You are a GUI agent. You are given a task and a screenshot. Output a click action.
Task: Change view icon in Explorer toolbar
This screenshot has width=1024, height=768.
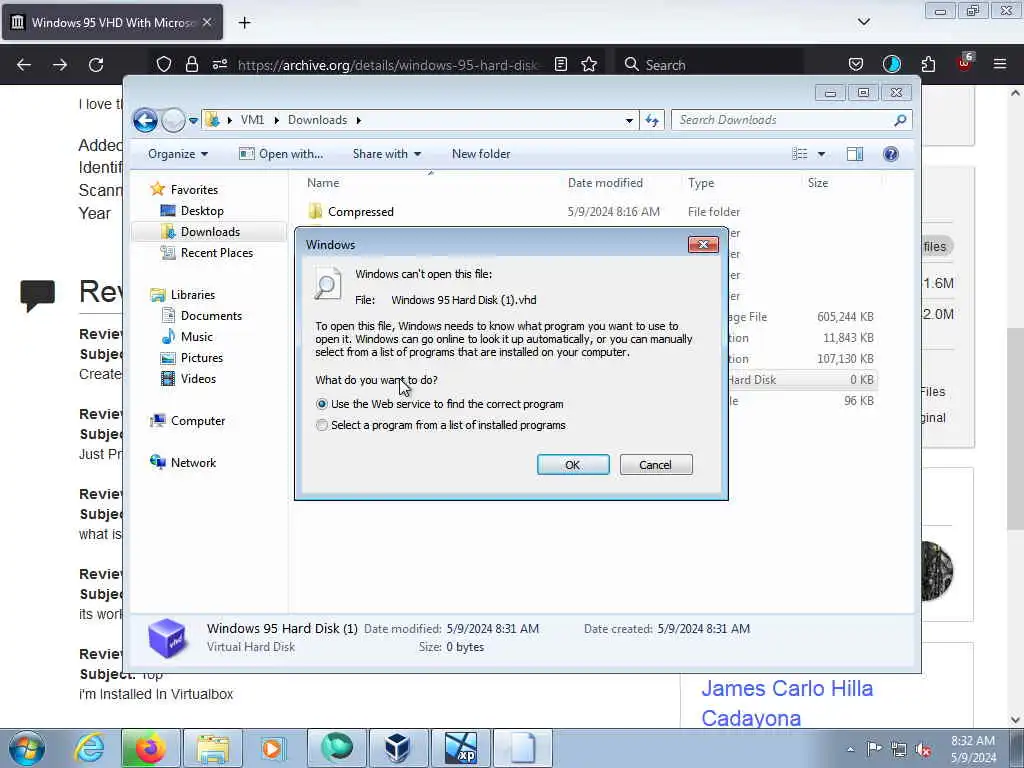pyautogui.click(x=800, y=154)
